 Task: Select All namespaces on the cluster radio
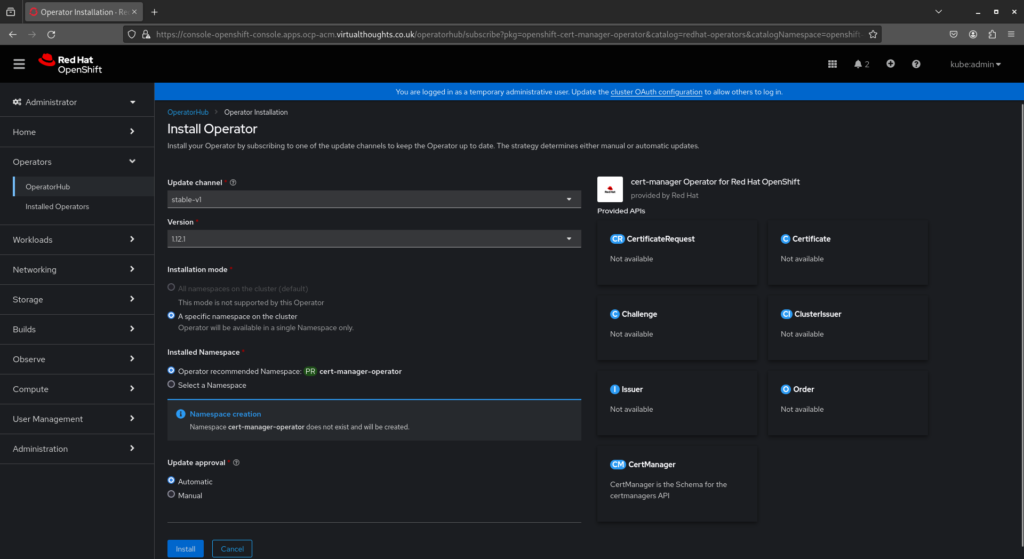tap(171, 287)
